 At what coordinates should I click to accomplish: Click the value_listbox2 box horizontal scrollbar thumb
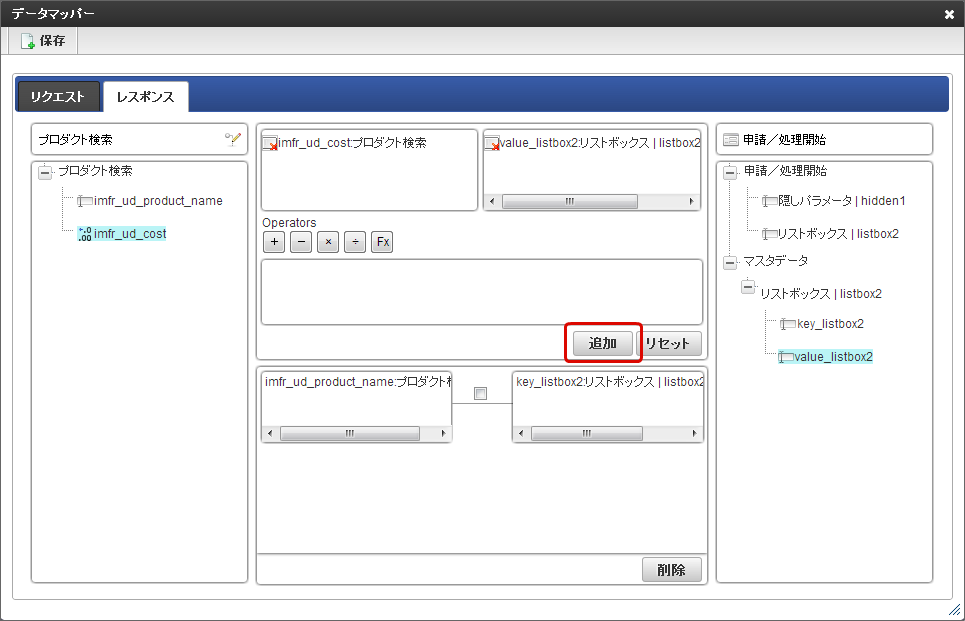coord(570,201)
